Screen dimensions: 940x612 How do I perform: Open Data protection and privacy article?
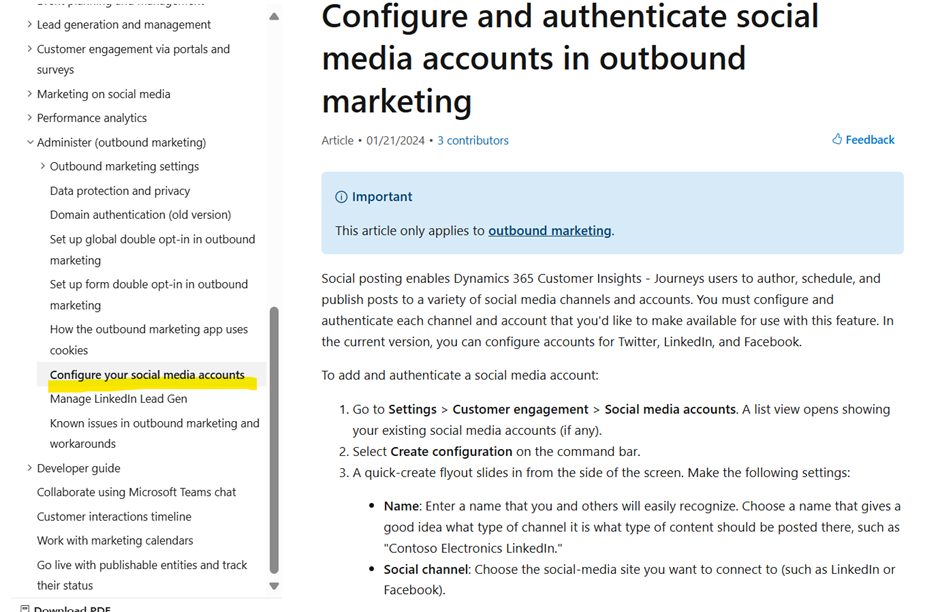(120, 191)
